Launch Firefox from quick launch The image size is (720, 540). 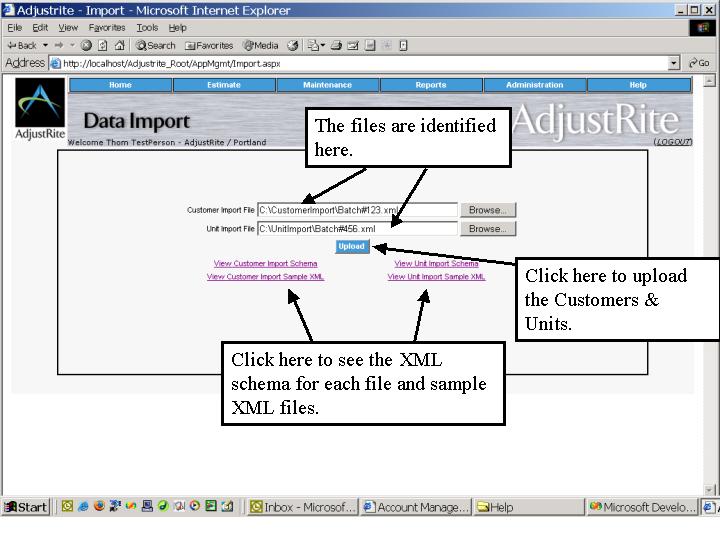(x=99, y=506)
